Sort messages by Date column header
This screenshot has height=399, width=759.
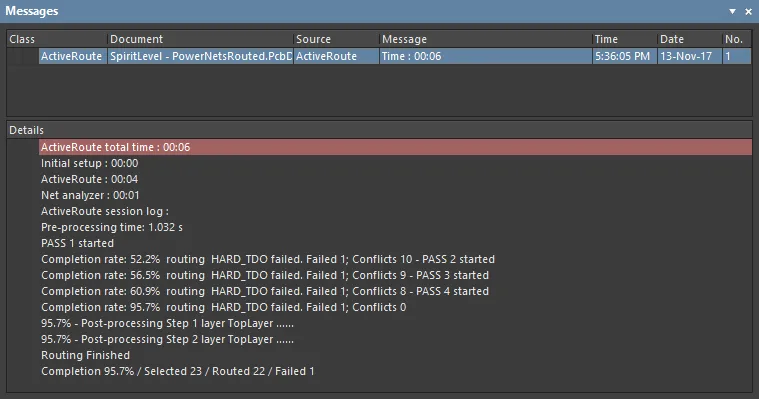pyautogui.click(x=690, y=39)
